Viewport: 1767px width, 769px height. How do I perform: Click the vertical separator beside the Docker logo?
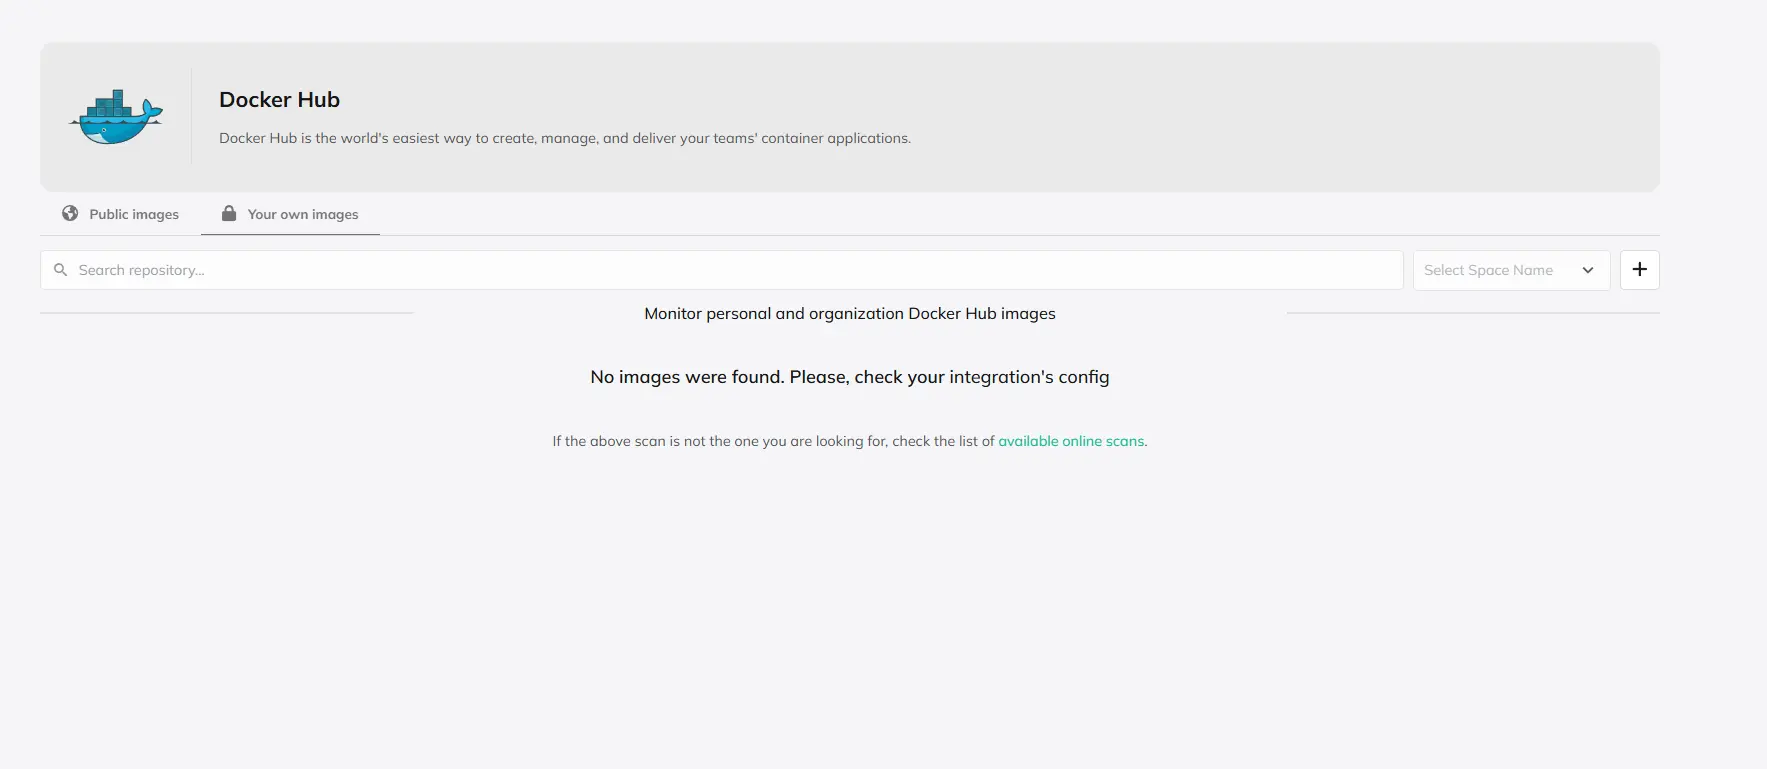(191, 116)
